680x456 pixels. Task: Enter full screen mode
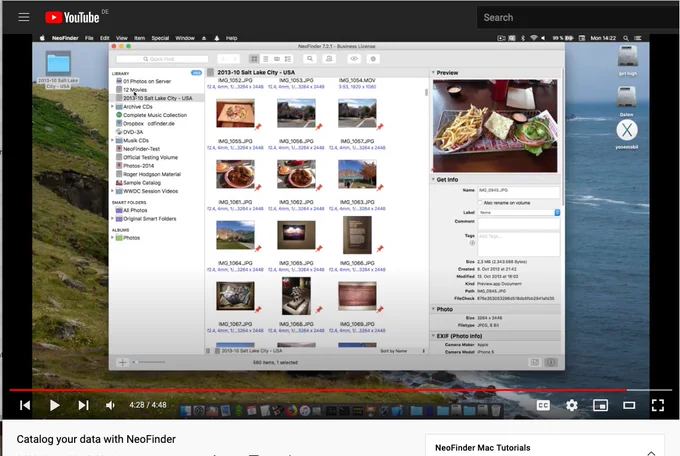coord(657,405)
